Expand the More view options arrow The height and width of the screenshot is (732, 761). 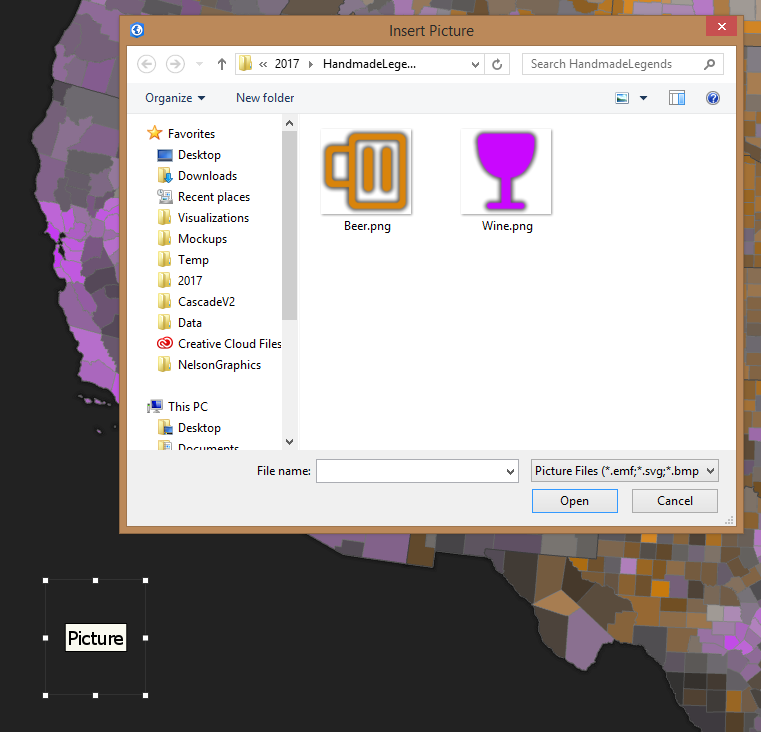pyautogui.click(x=644, y=98)
